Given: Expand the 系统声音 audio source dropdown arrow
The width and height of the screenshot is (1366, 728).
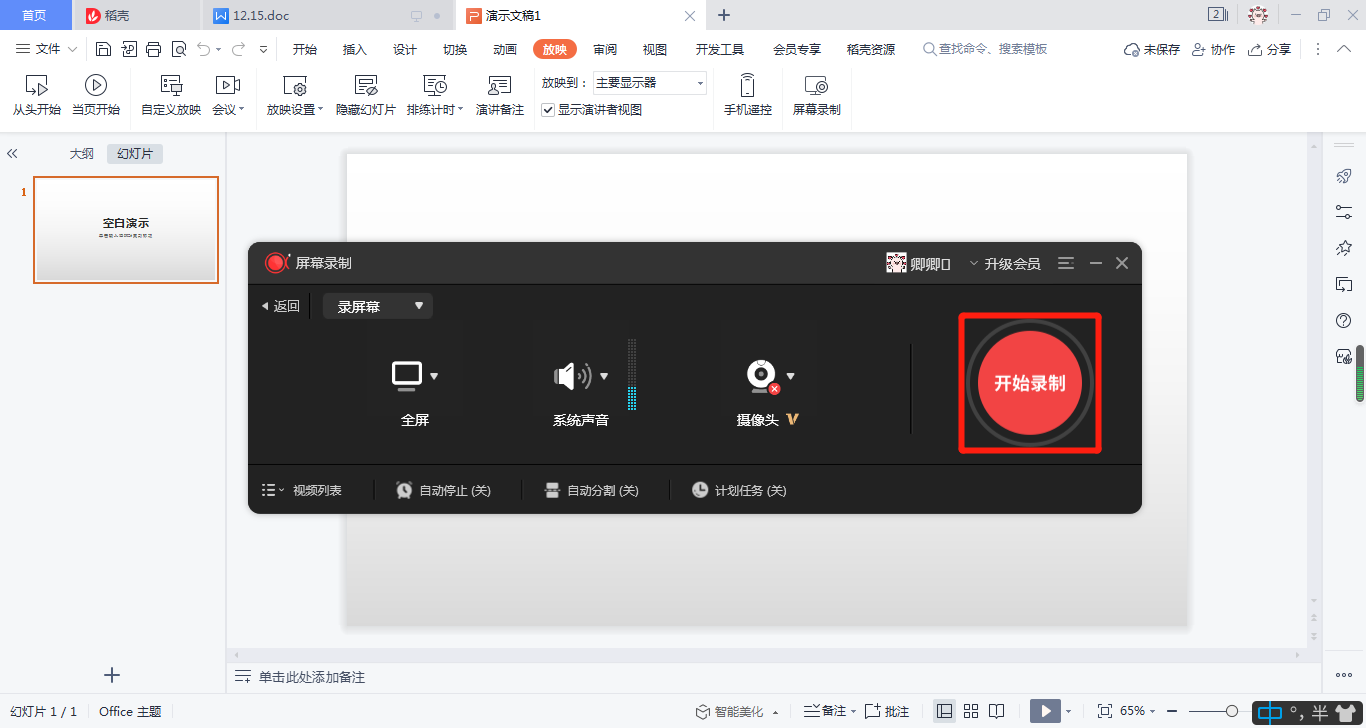Looking at the screenshot, I should pos(604,376).
